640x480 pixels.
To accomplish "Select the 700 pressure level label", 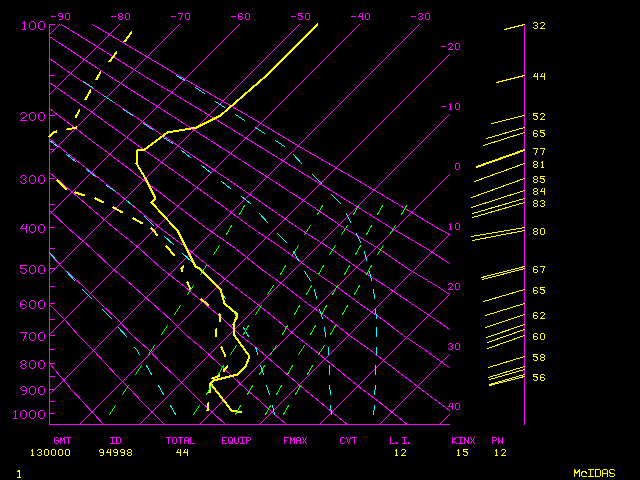I will click(x=33, y=338).
